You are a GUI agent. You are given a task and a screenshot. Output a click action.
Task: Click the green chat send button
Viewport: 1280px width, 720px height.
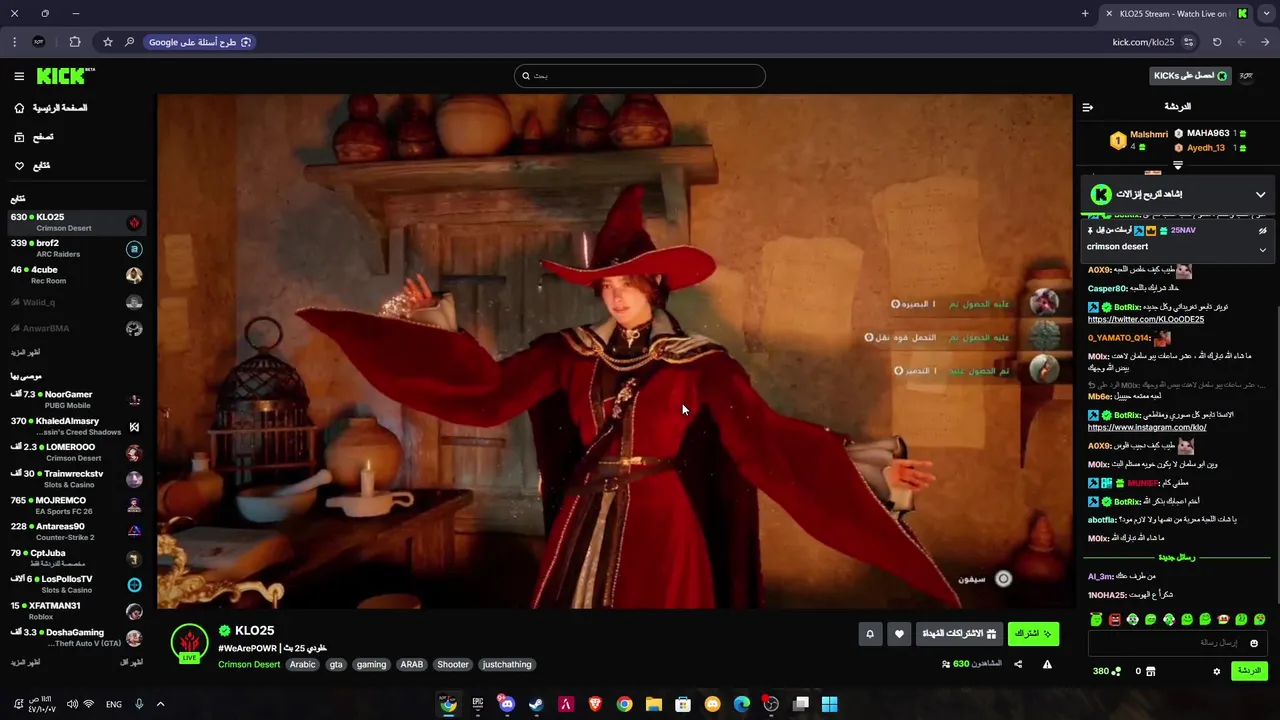(1250, 671)
